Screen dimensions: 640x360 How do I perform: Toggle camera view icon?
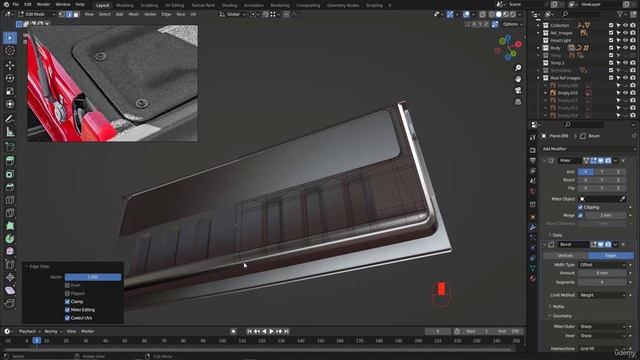tap(518, 90)
